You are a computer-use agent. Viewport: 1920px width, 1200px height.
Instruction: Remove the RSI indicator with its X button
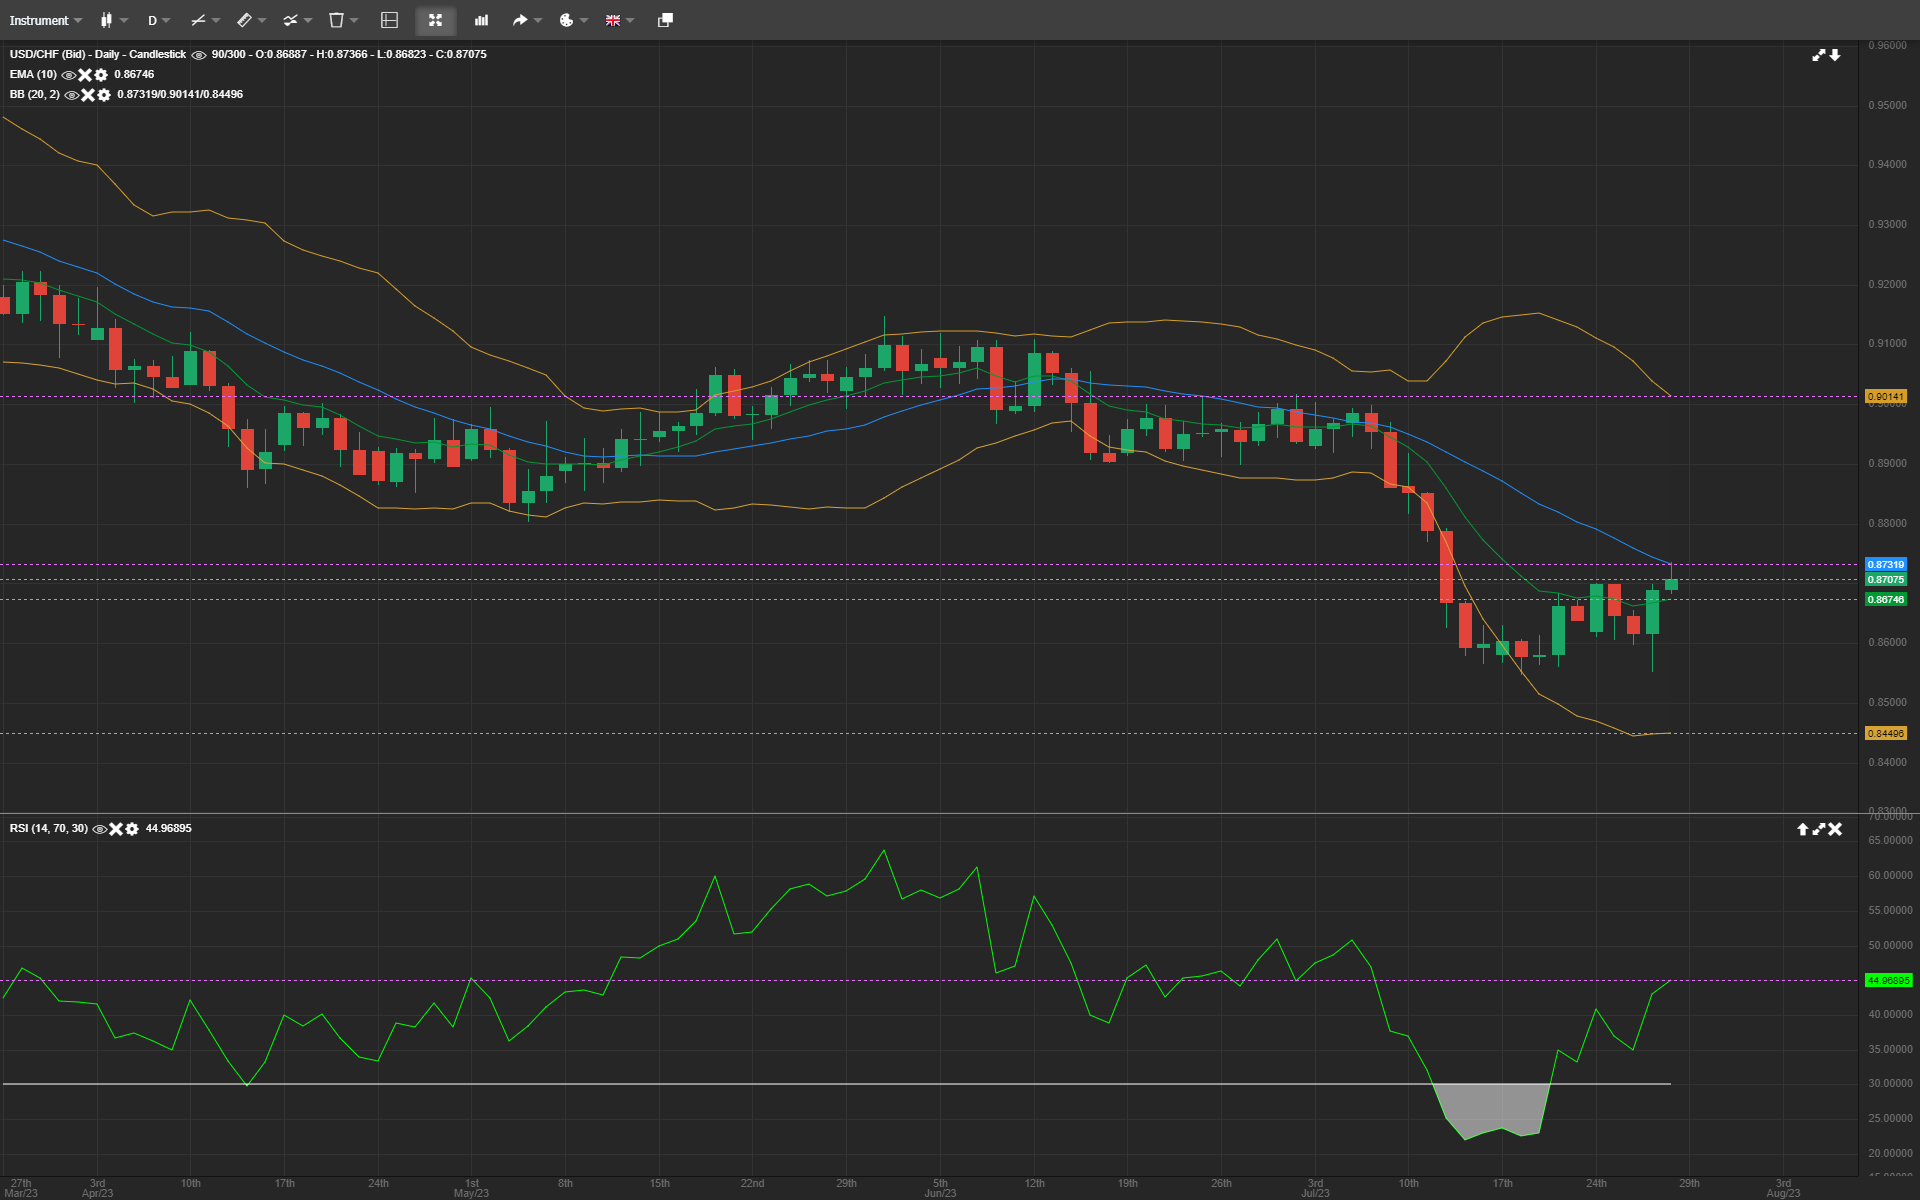pos(115,829)
